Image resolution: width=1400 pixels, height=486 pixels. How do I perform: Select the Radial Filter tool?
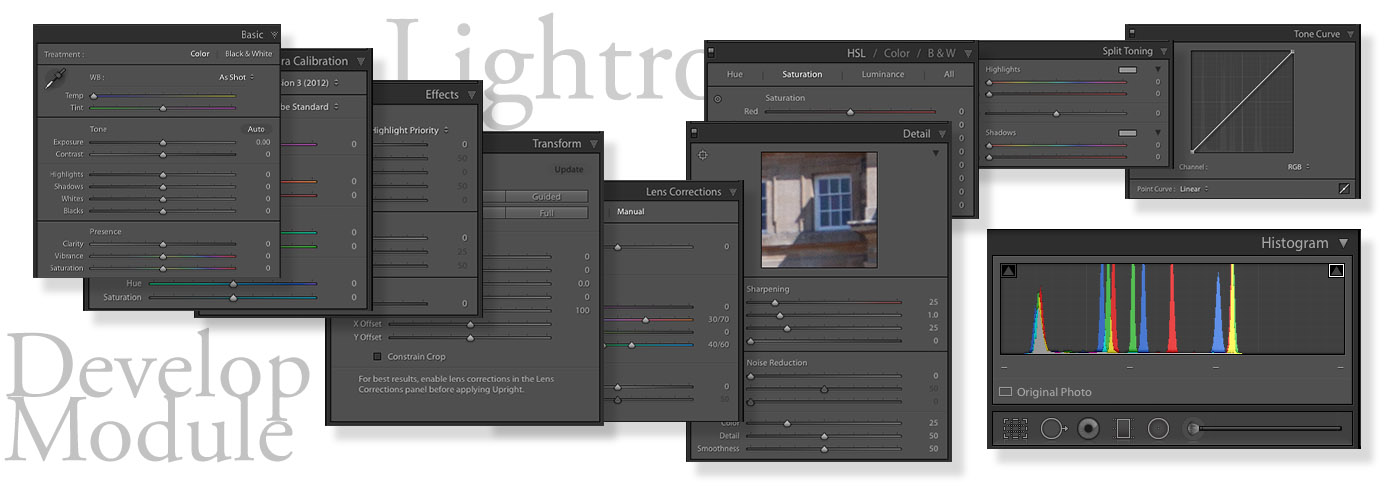[x=1158, y=429]
